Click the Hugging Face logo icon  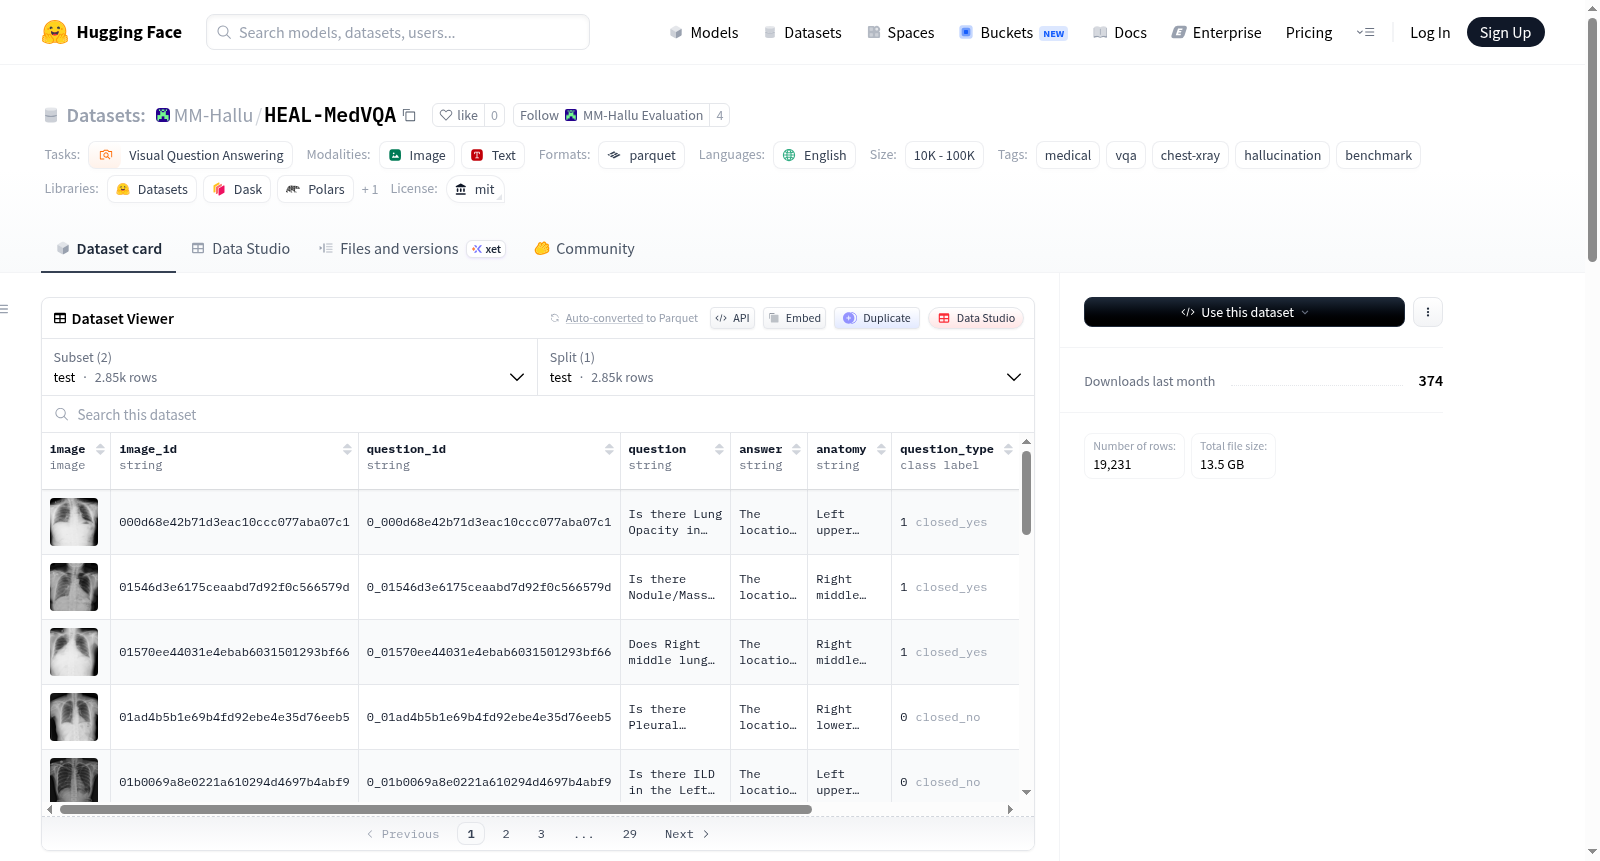[55, 32]
